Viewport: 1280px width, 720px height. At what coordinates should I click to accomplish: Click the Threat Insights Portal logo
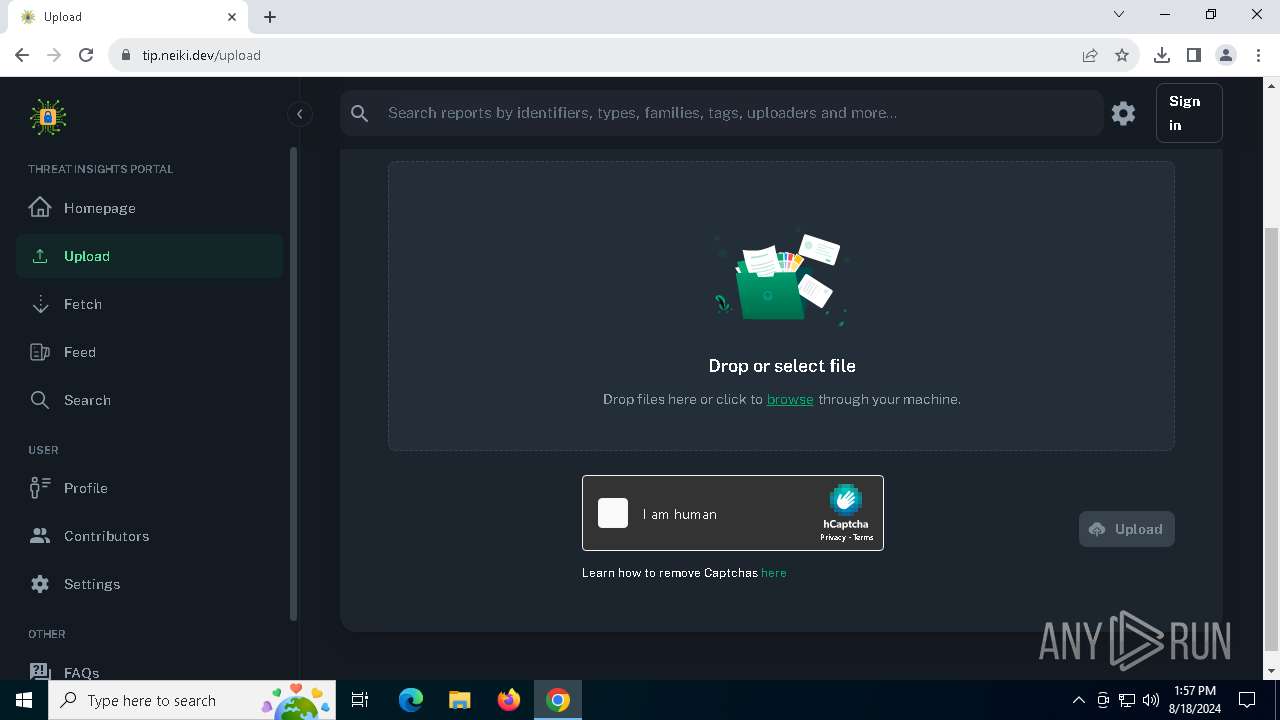click(x=47, y=117)
